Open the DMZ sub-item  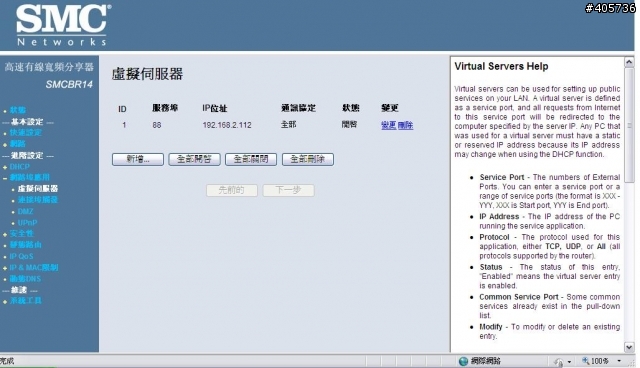tap(25, 211)
